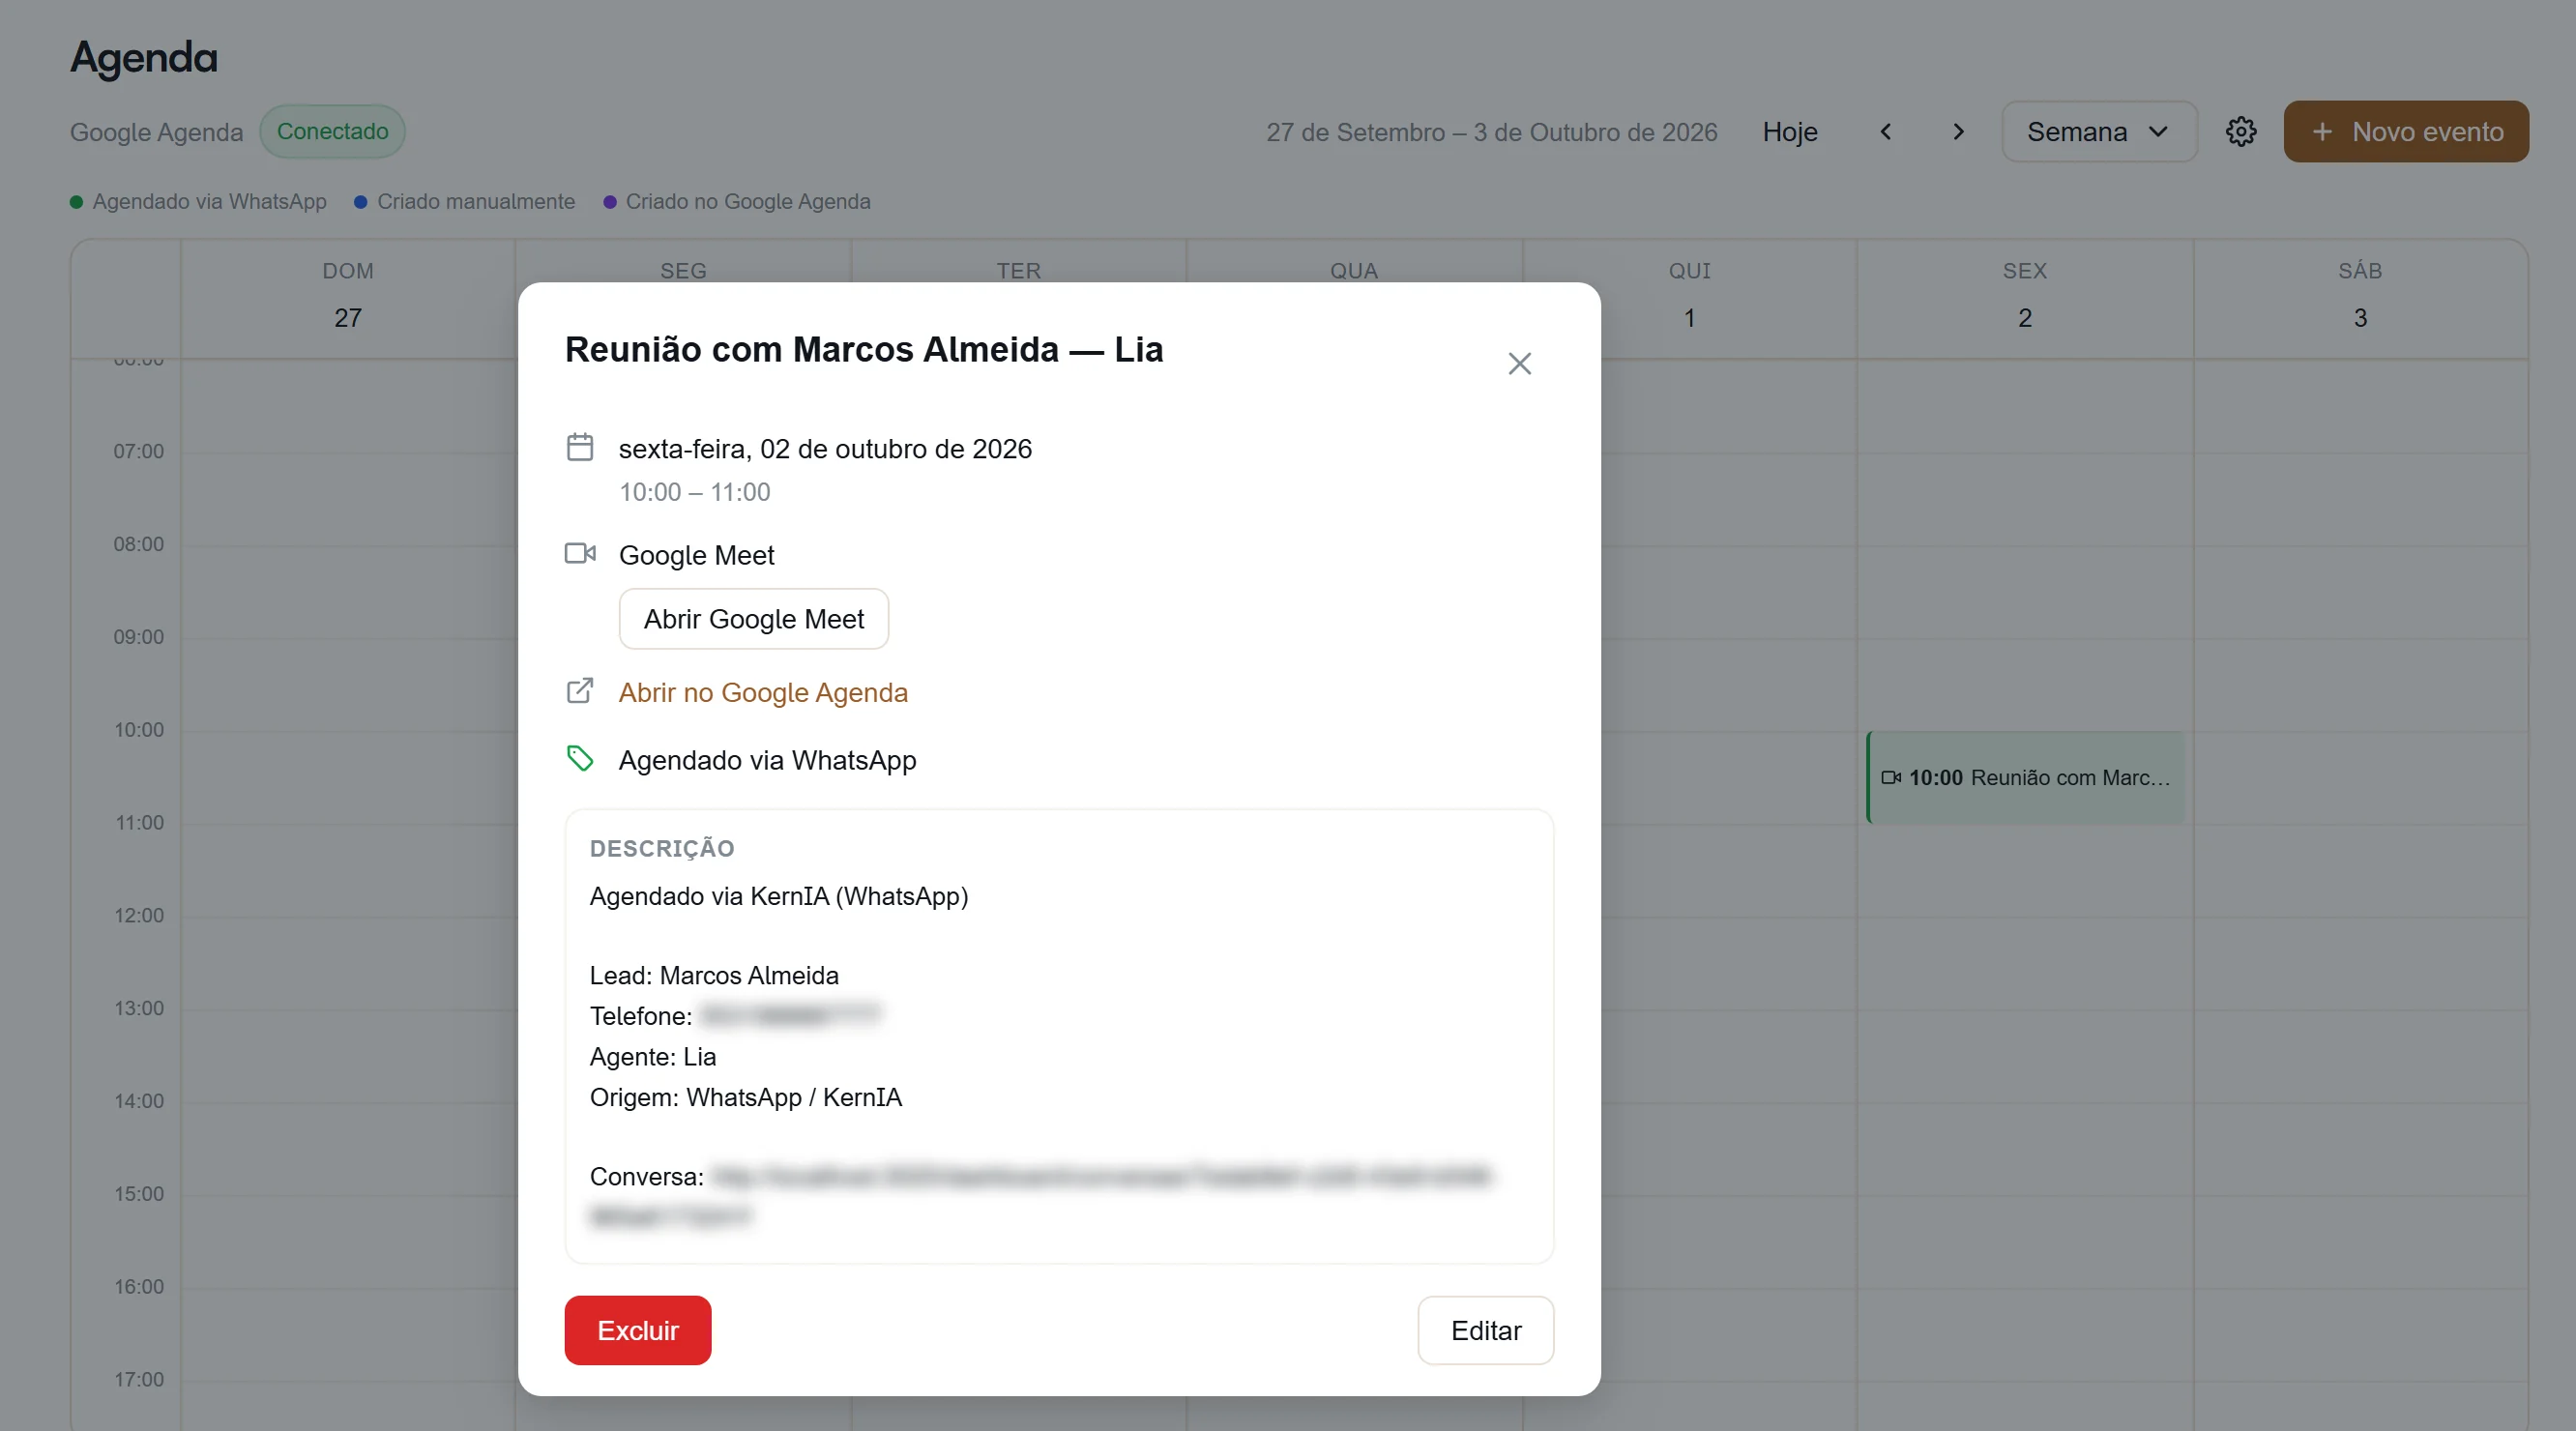Click the Google Agenda label
Viewport: 2576px width, 1431px height.
click(x=156, y=132)
